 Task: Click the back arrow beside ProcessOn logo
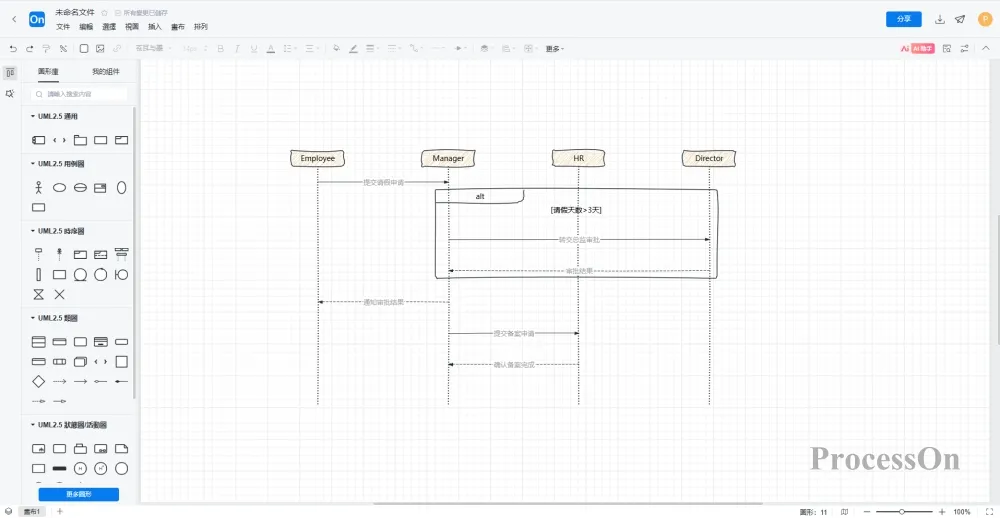[13, 19]
